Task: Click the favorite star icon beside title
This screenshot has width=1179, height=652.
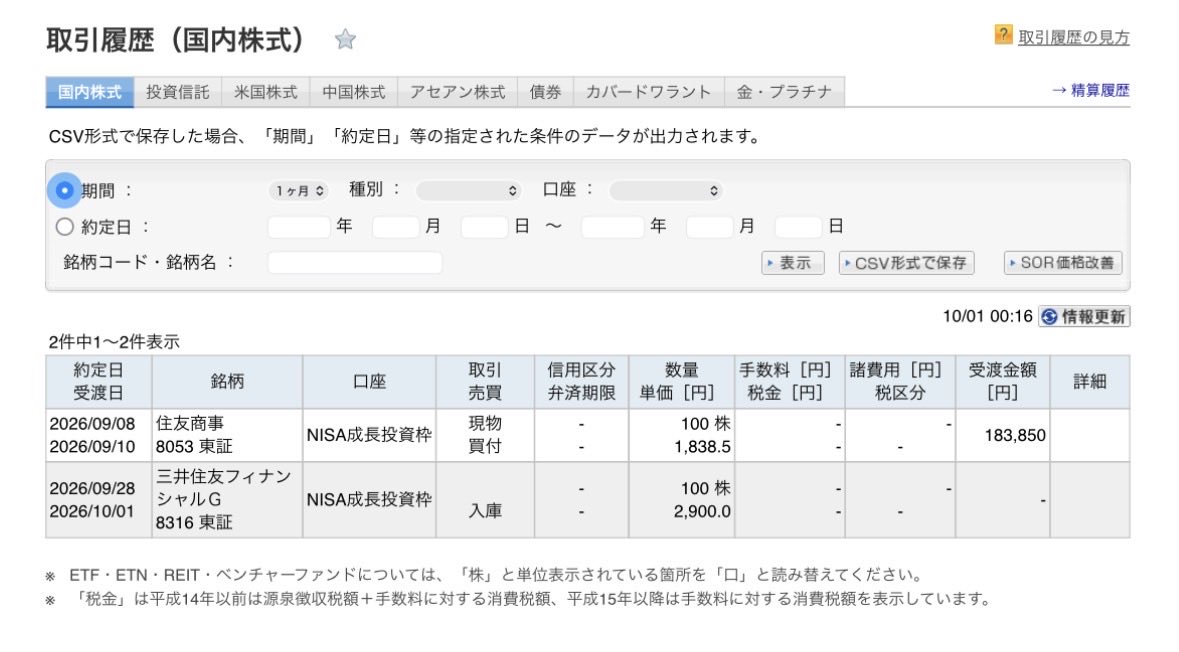Action: coord(345,38)
